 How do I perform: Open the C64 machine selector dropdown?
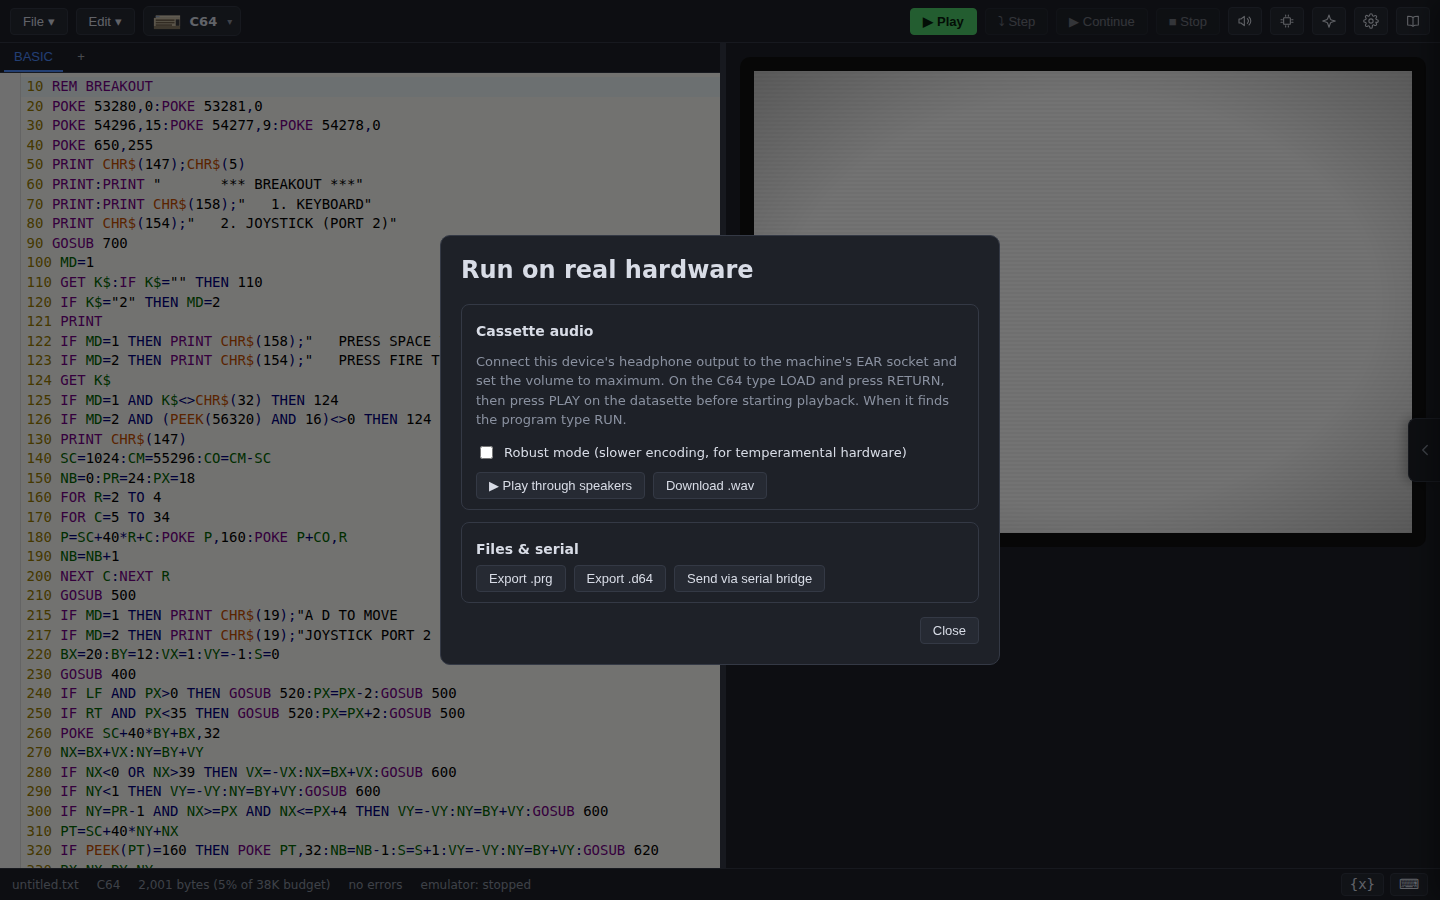coord(192,21)
